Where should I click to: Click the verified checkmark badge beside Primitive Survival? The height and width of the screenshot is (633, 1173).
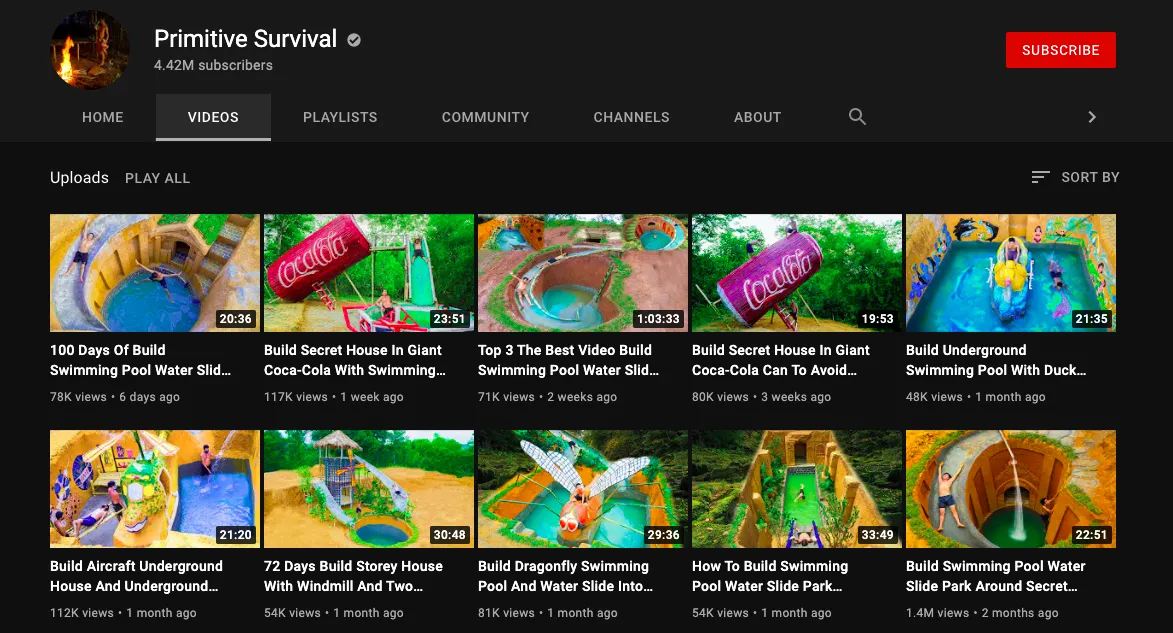[354, 40]
